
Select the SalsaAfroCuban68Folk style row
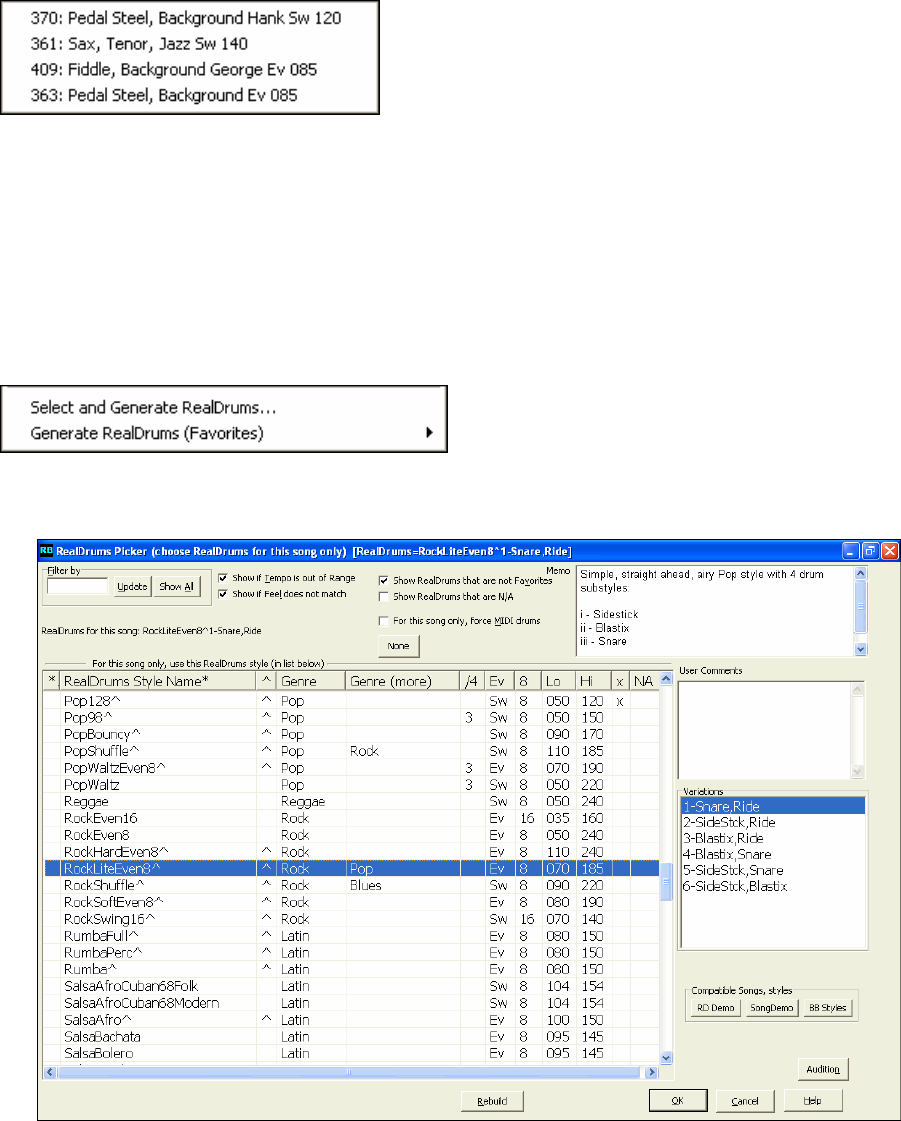[x=351, y=986]
